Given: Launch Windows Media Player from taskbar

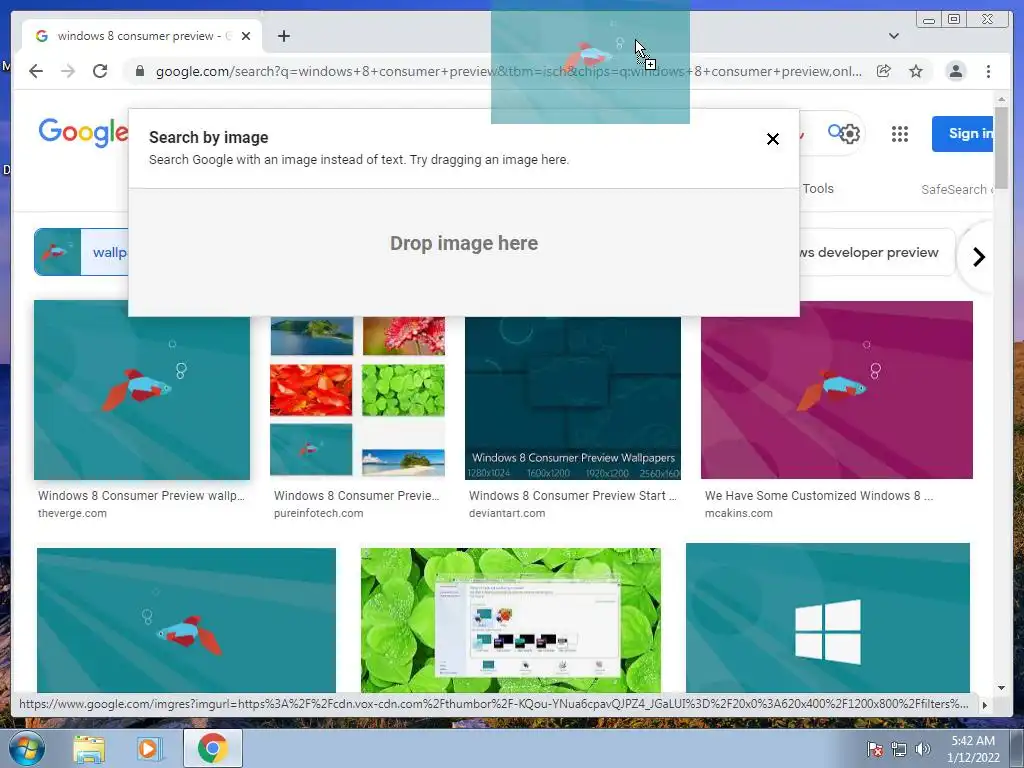Looking at the screenshot, I should [x=150, y=748].
